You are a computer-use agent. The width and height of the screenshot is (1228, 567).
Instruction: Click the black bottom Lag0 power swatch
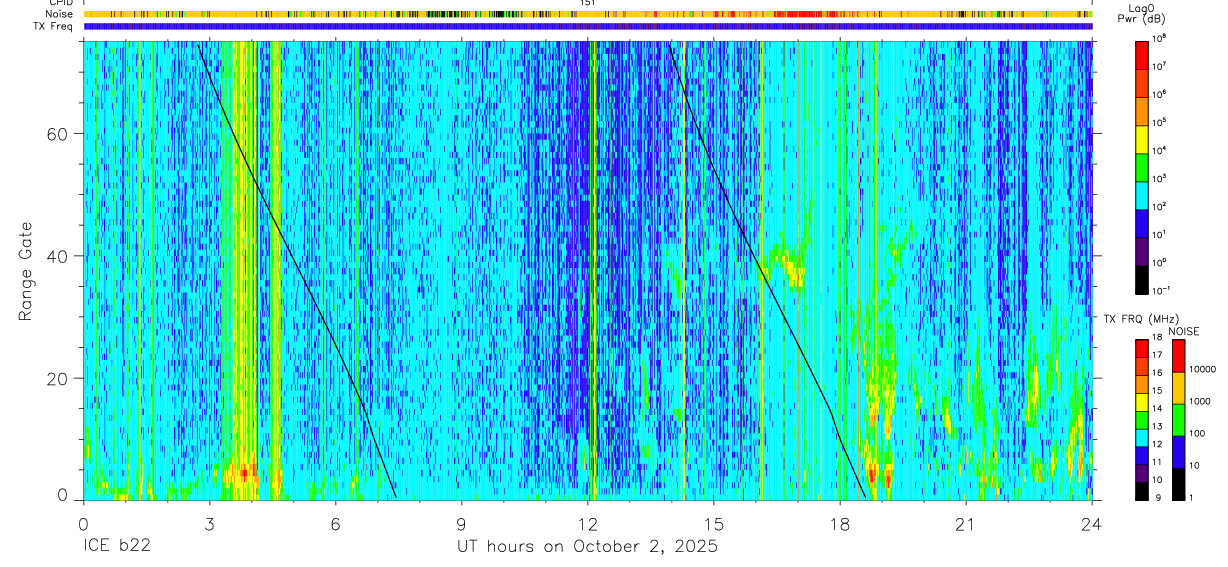point(1143,278)
